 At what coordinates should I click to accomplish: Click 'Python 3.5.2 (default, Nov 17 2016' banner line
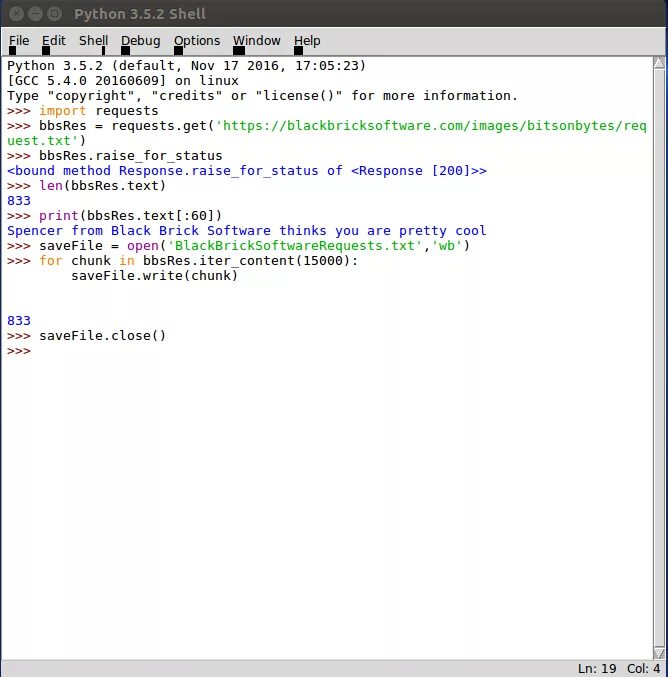point(187,66)
